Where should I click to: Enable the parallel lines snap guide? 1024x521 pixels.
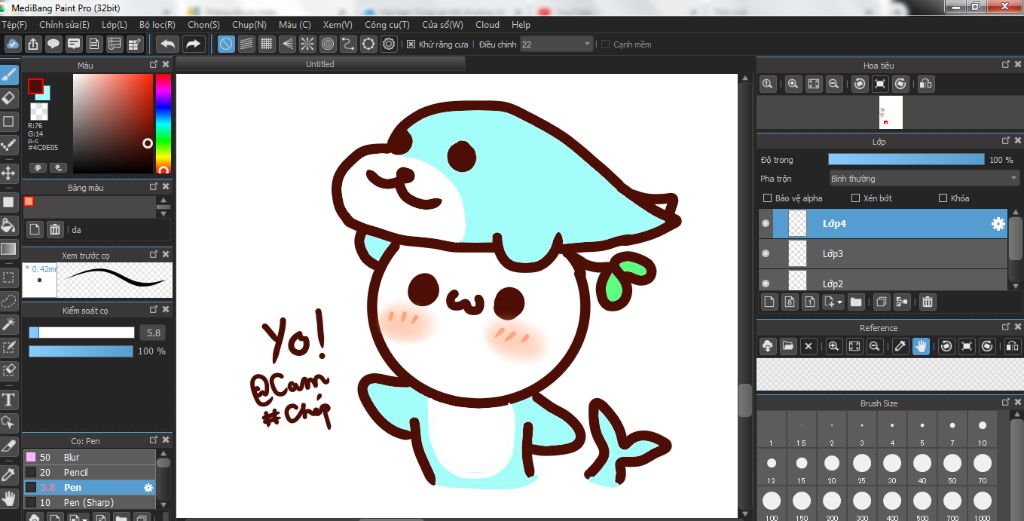pyautogui.click(x=246, y=44)
